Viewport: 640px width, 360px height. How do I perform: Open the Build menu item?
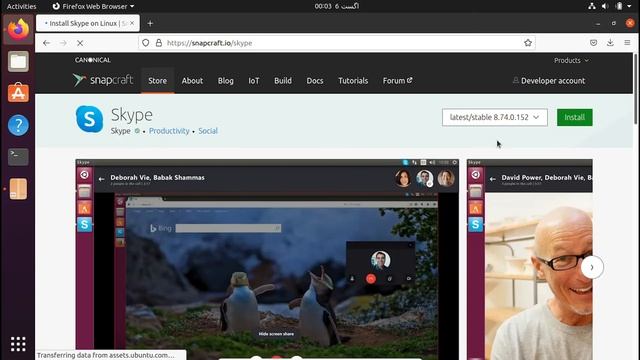(283, 81)
